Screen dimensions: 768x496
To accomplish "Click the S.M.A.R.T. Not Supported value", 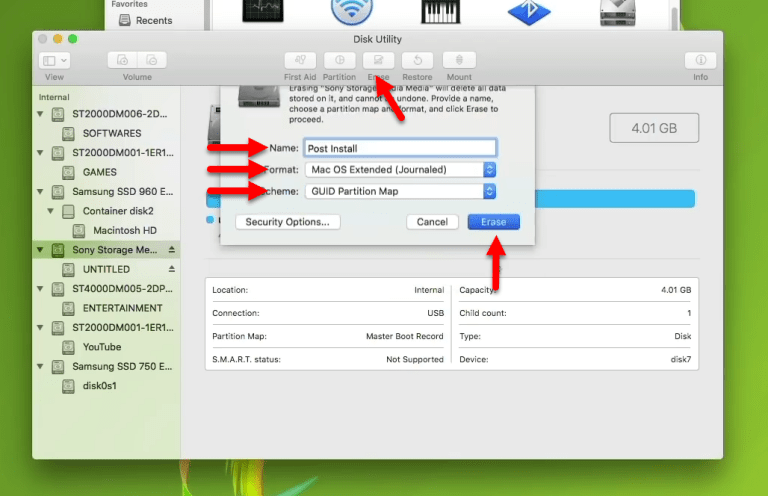I will click(x=414, y=359).
